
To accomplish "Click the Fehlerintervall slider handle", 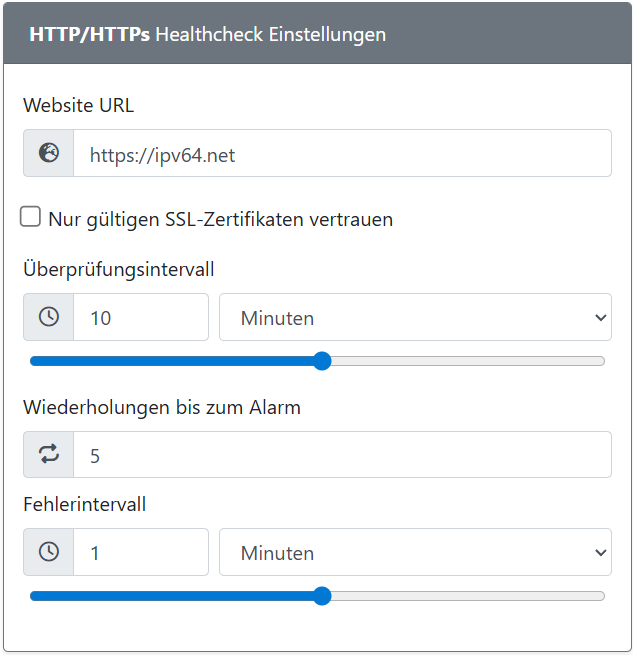I will tap(322, 596).
